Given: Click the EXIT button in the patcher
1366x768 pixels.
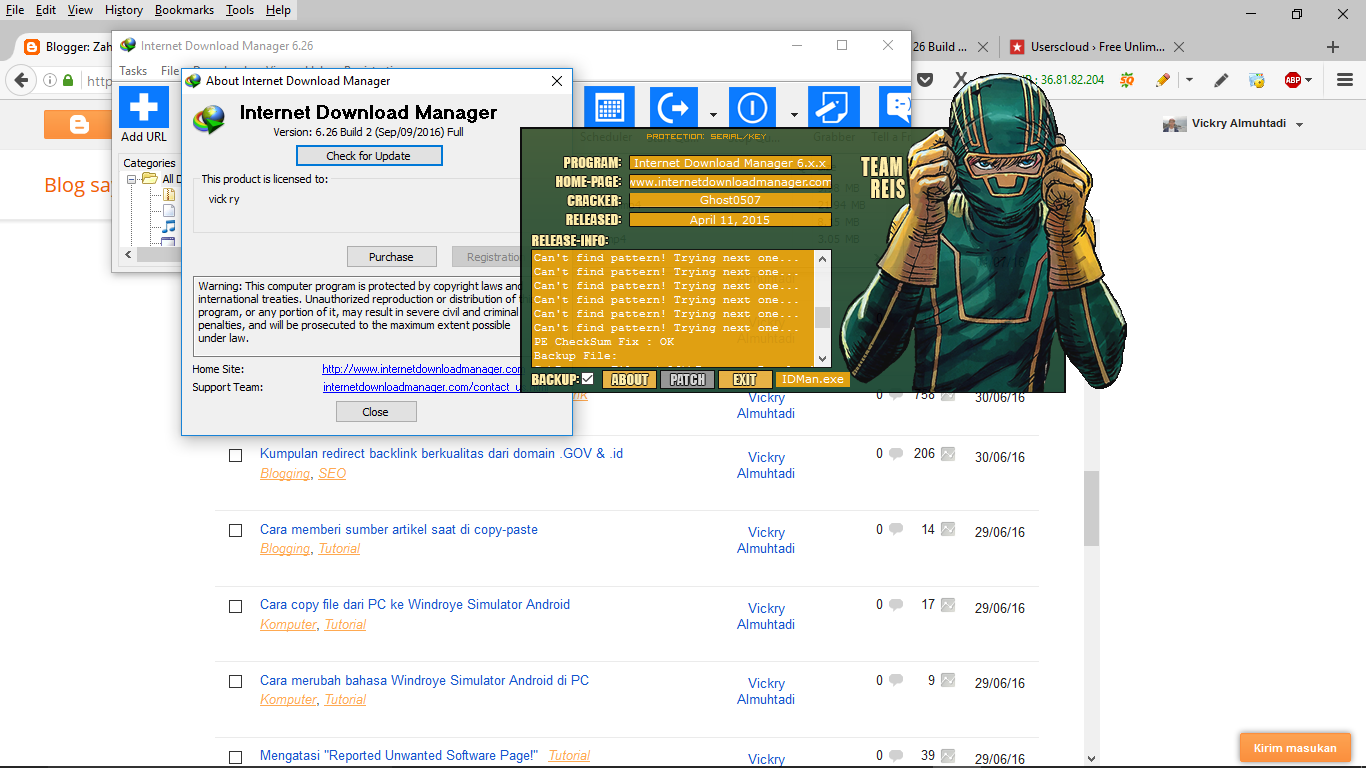Looking at the screenshot, I should (745, 380).
